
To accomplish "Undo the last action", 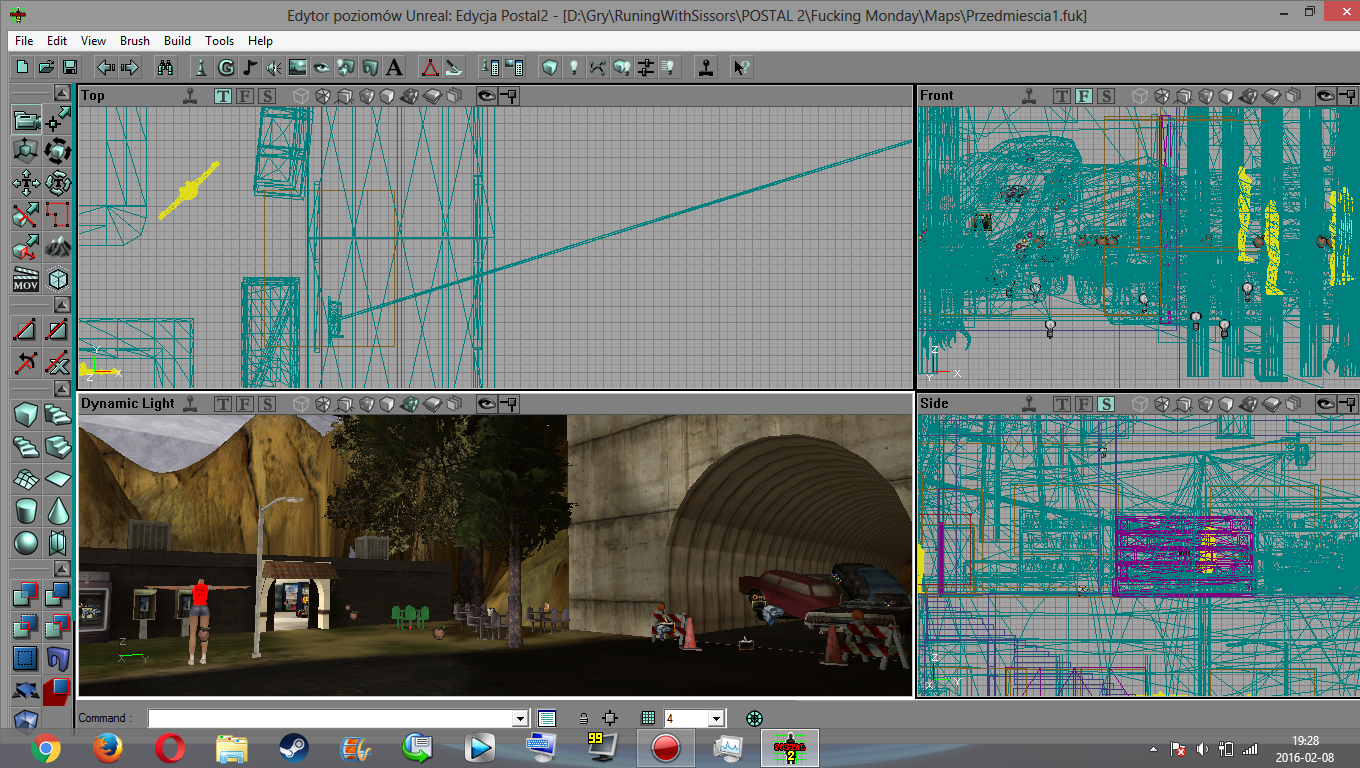I will pos(105,67).
